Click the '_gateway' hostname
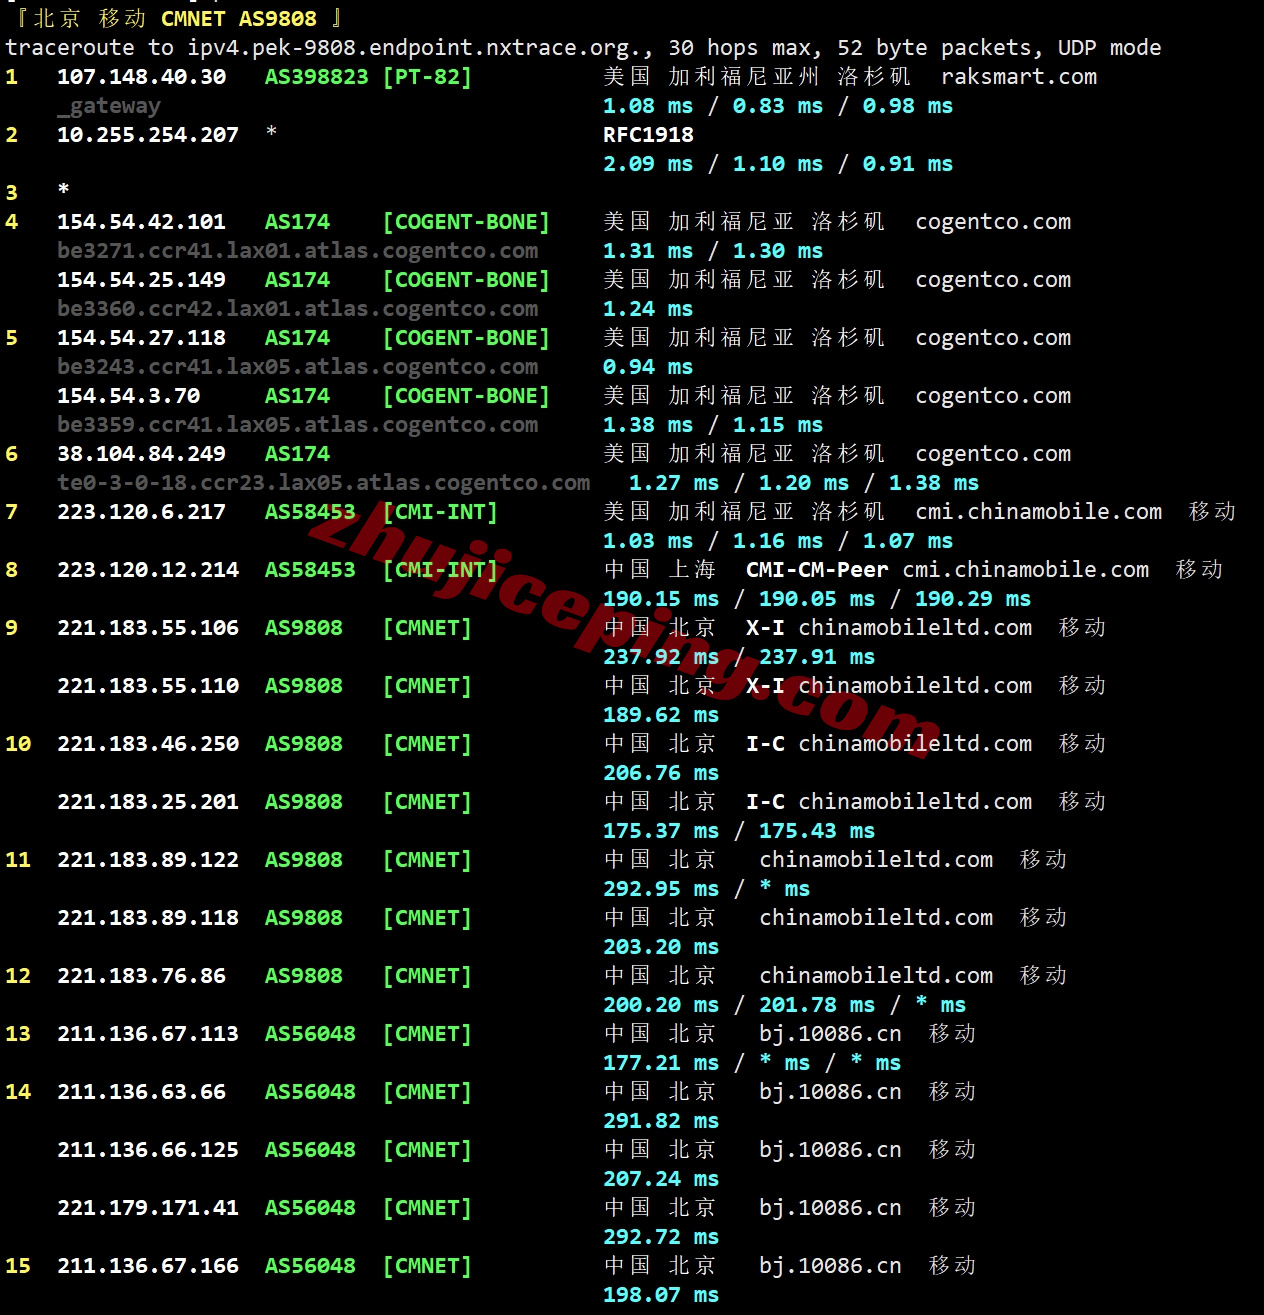 (x=109, y=106)
